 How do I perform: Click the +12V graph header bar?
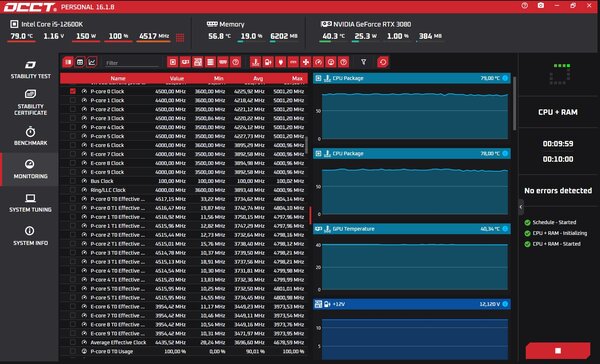[x=412, y=304]
